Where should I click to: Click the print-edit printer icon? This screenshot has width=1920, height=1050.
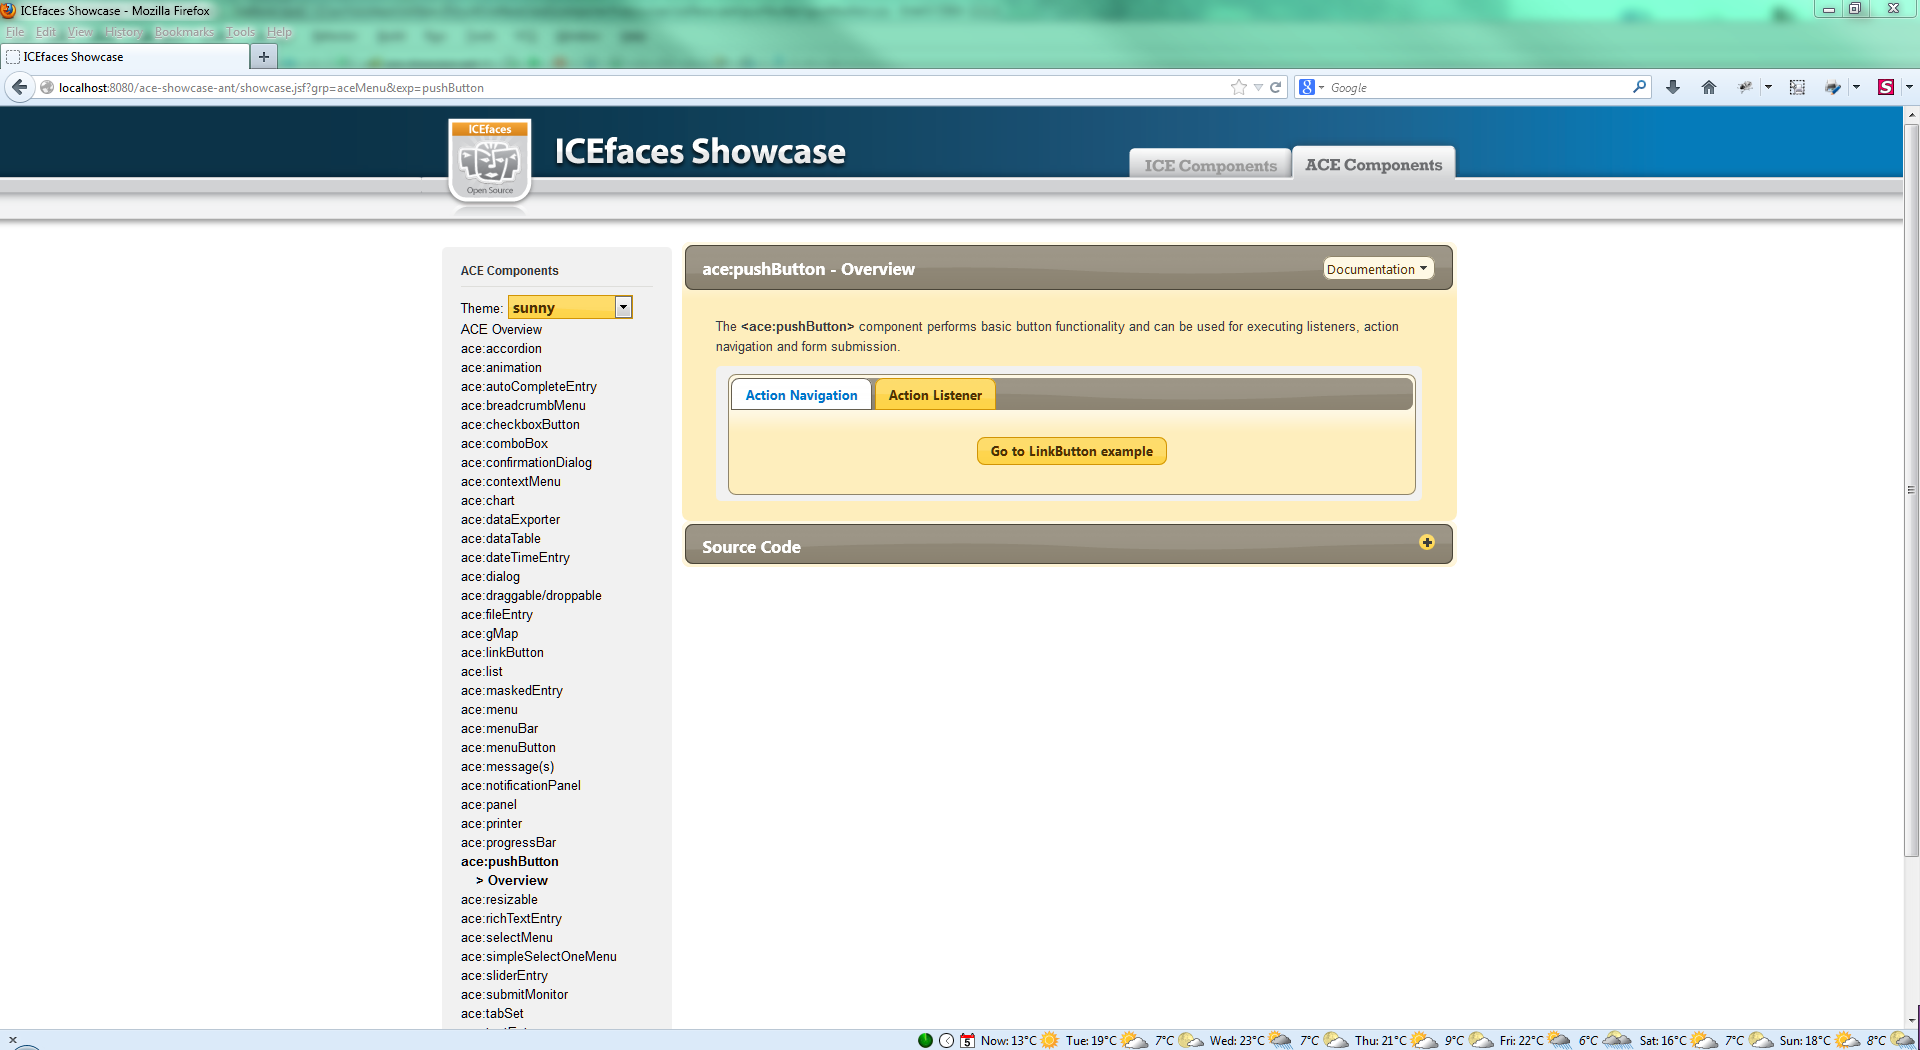1832,87
